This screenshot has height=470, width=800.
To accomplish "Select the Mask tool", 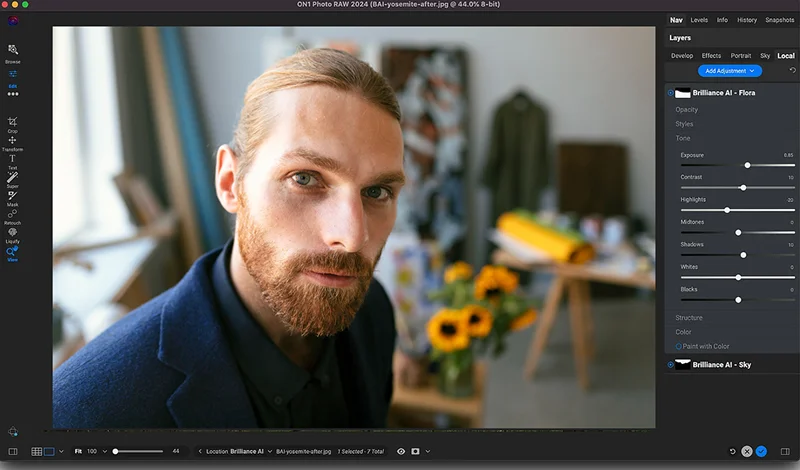I will pos(12,196).
